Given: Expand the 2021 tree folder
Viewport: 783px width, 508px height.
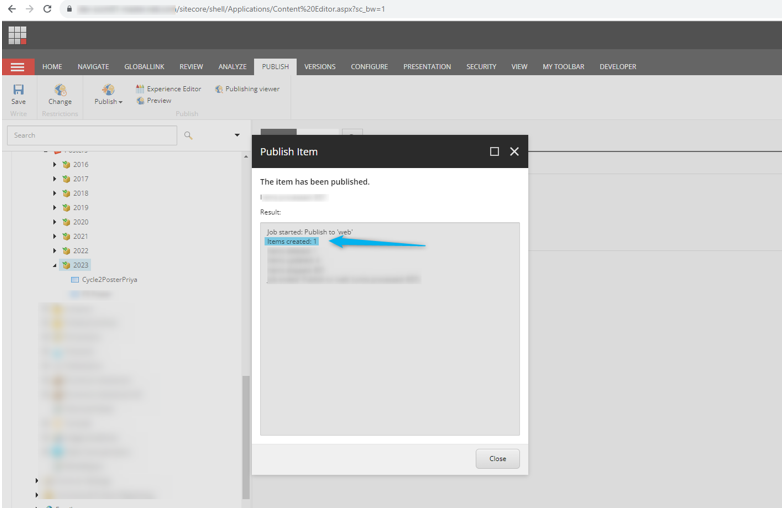Looking at the screenshot, I should (54, 237).
